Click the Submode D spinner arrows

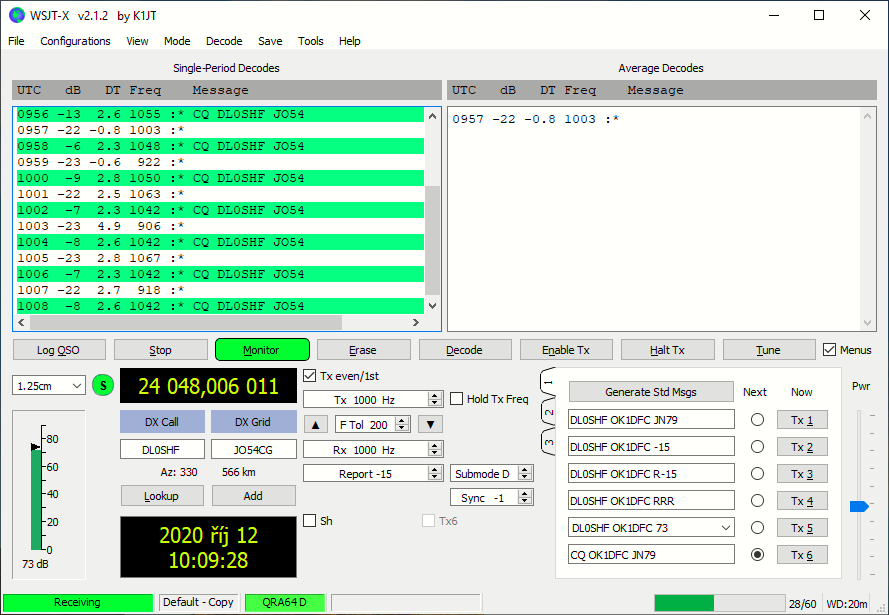(525, 473)
